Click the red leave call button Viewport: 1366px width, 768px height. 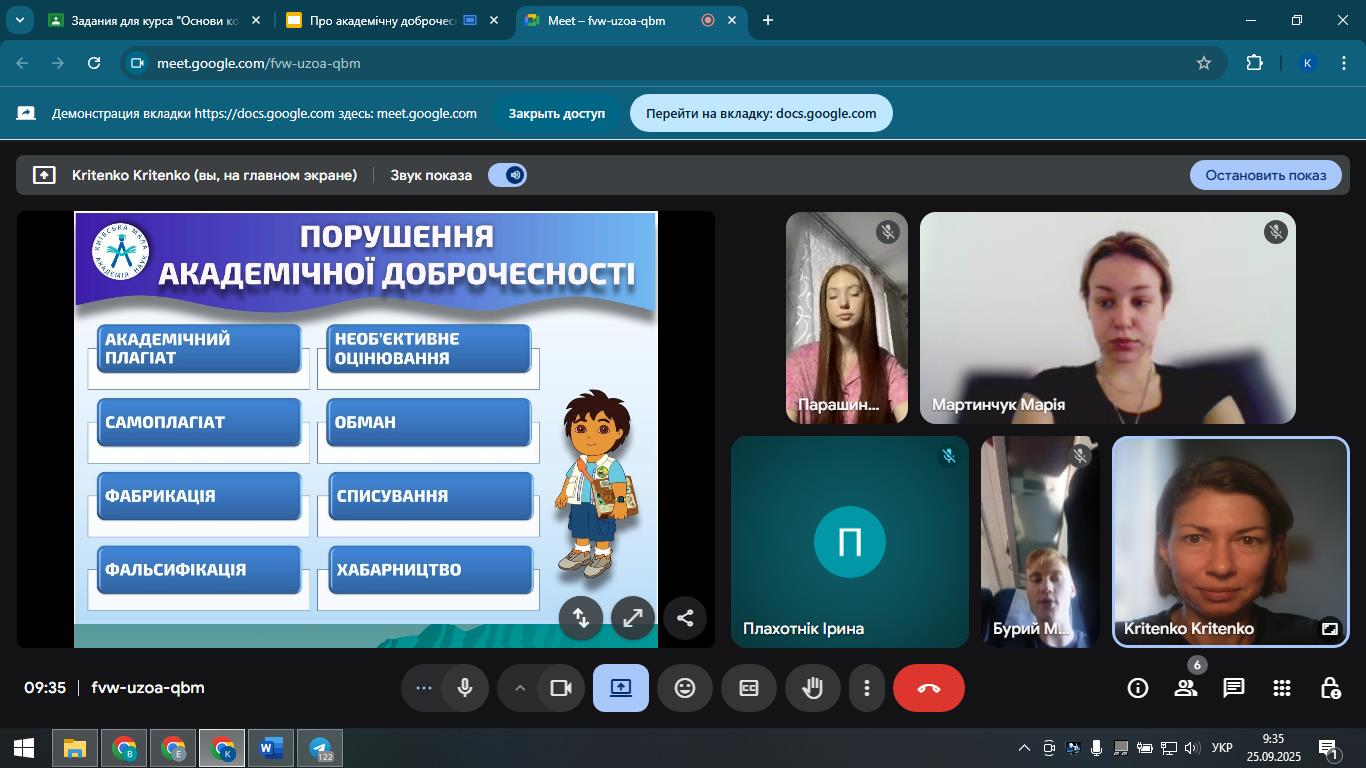click(x=928, y=688)
